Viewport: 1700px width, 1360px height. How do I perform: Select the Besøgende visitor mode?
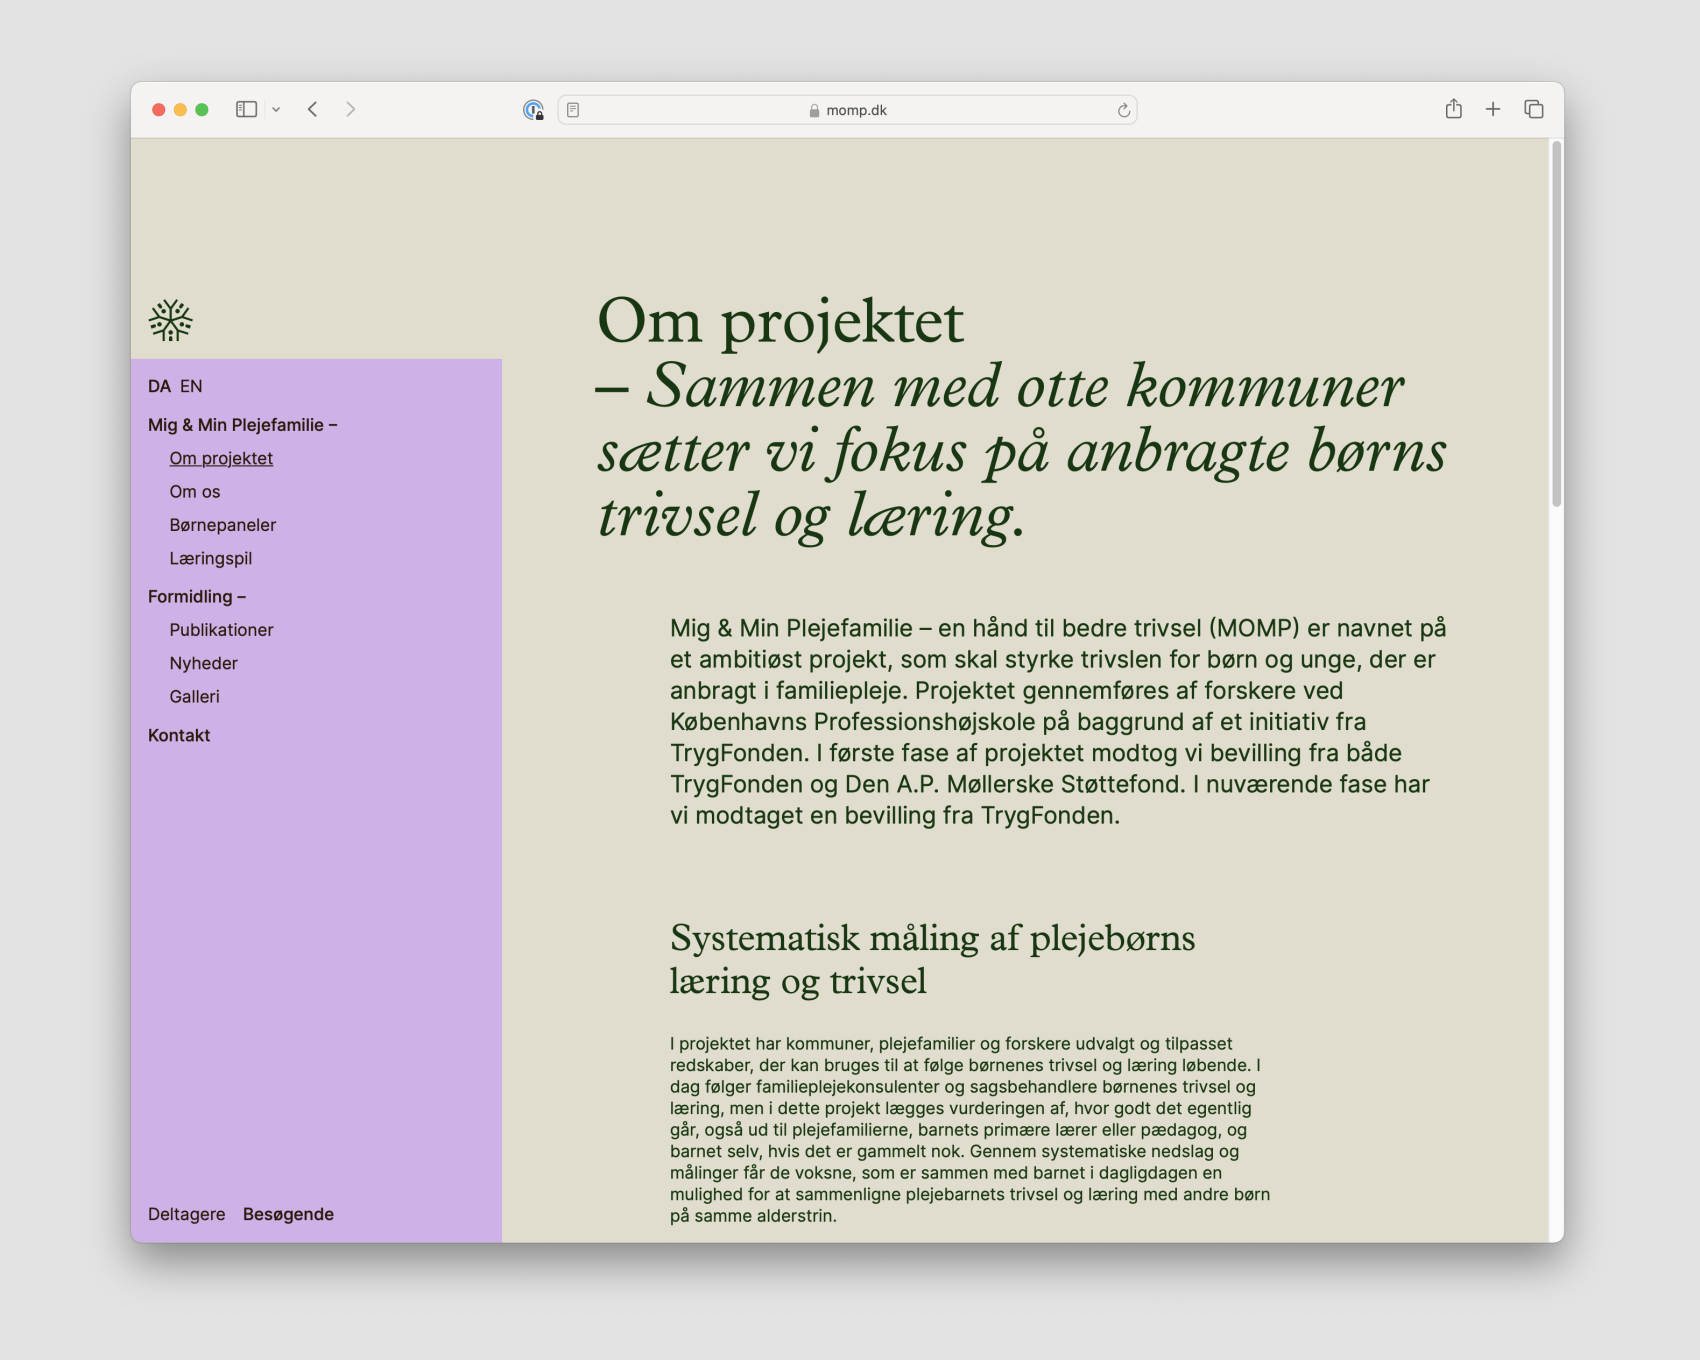coord(288,1214)
